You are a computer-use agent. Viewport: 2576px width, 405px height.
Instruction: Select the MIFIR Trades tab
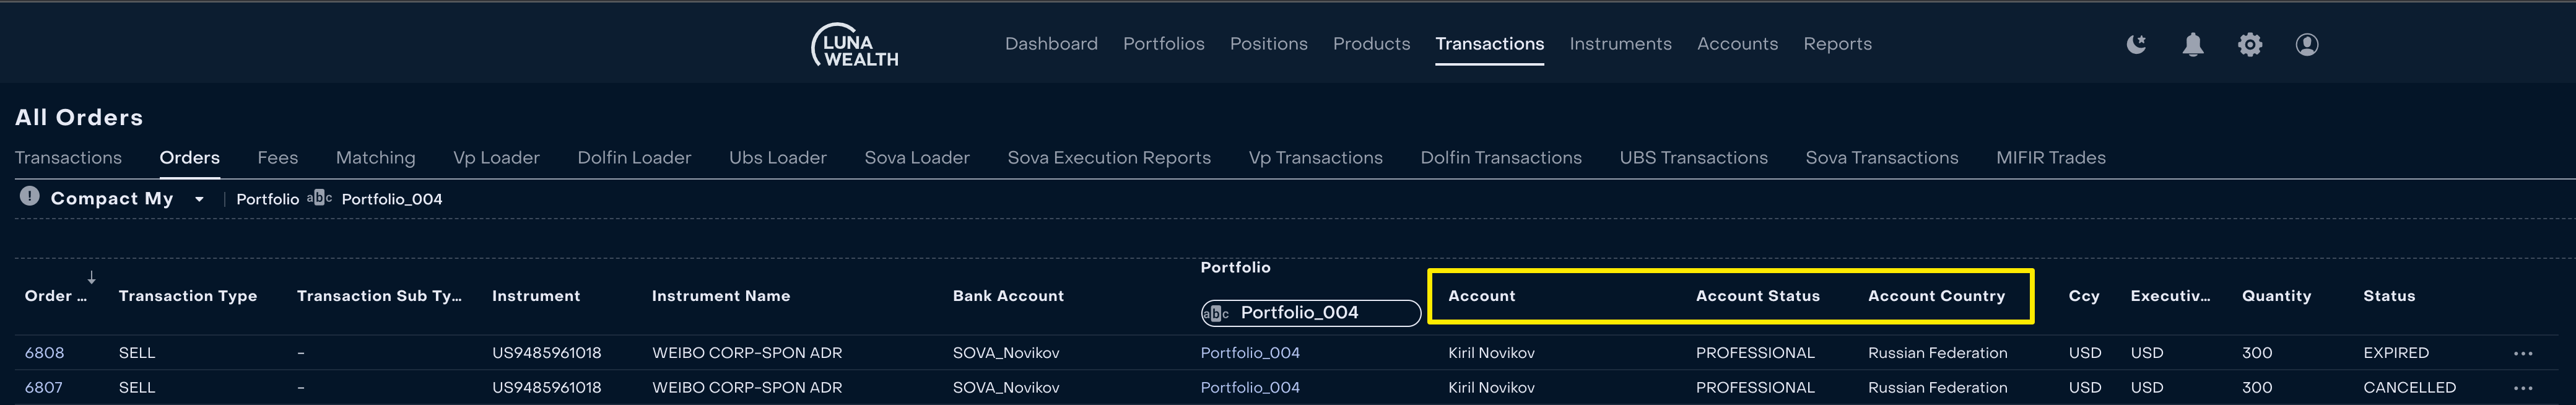point(2050,158)
